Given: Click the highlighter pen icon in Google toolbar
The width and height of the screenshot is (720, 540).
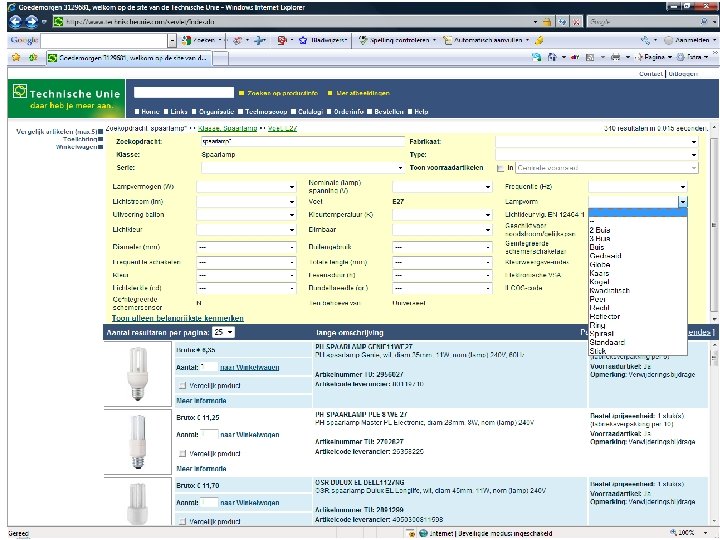Looking at the screenshot, I should click(x=539, y=40).
